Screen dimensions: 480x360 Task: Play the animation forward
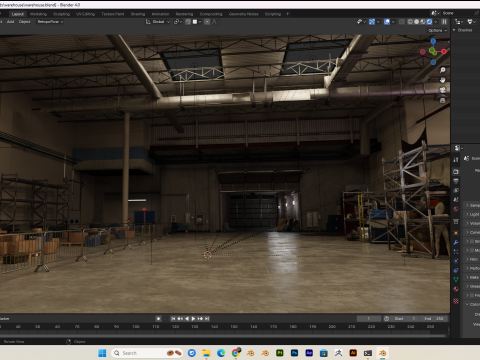(193, 319)
